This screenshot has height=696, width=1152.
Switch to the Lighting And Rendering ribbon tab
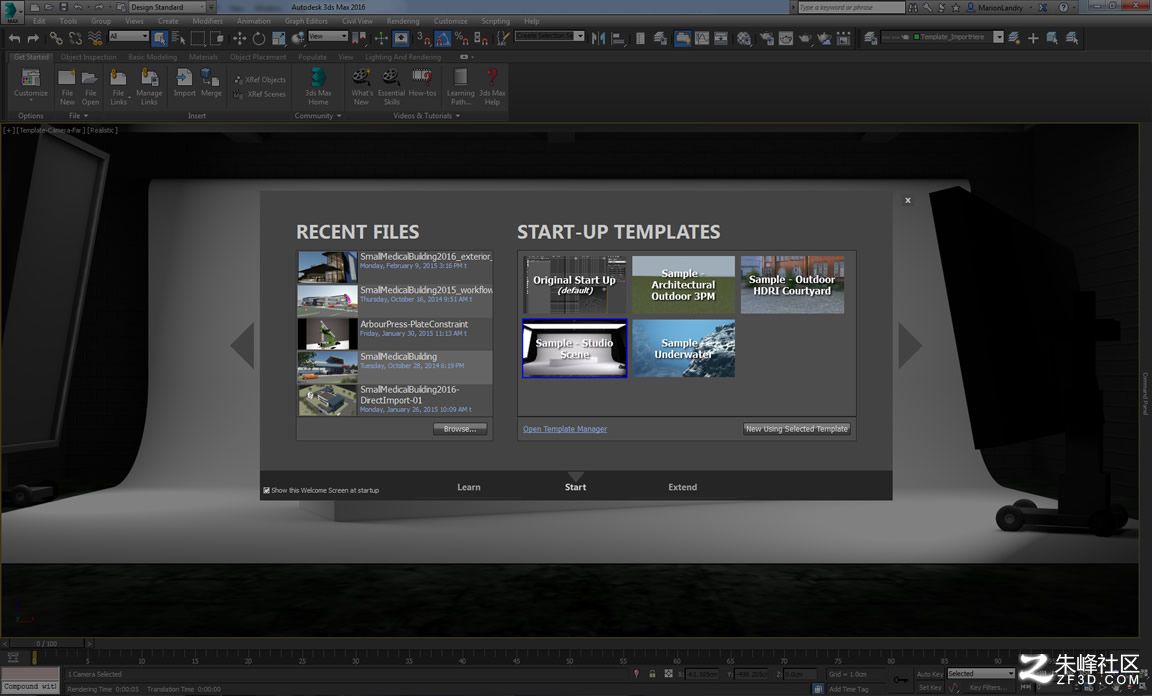coord(403,57)
